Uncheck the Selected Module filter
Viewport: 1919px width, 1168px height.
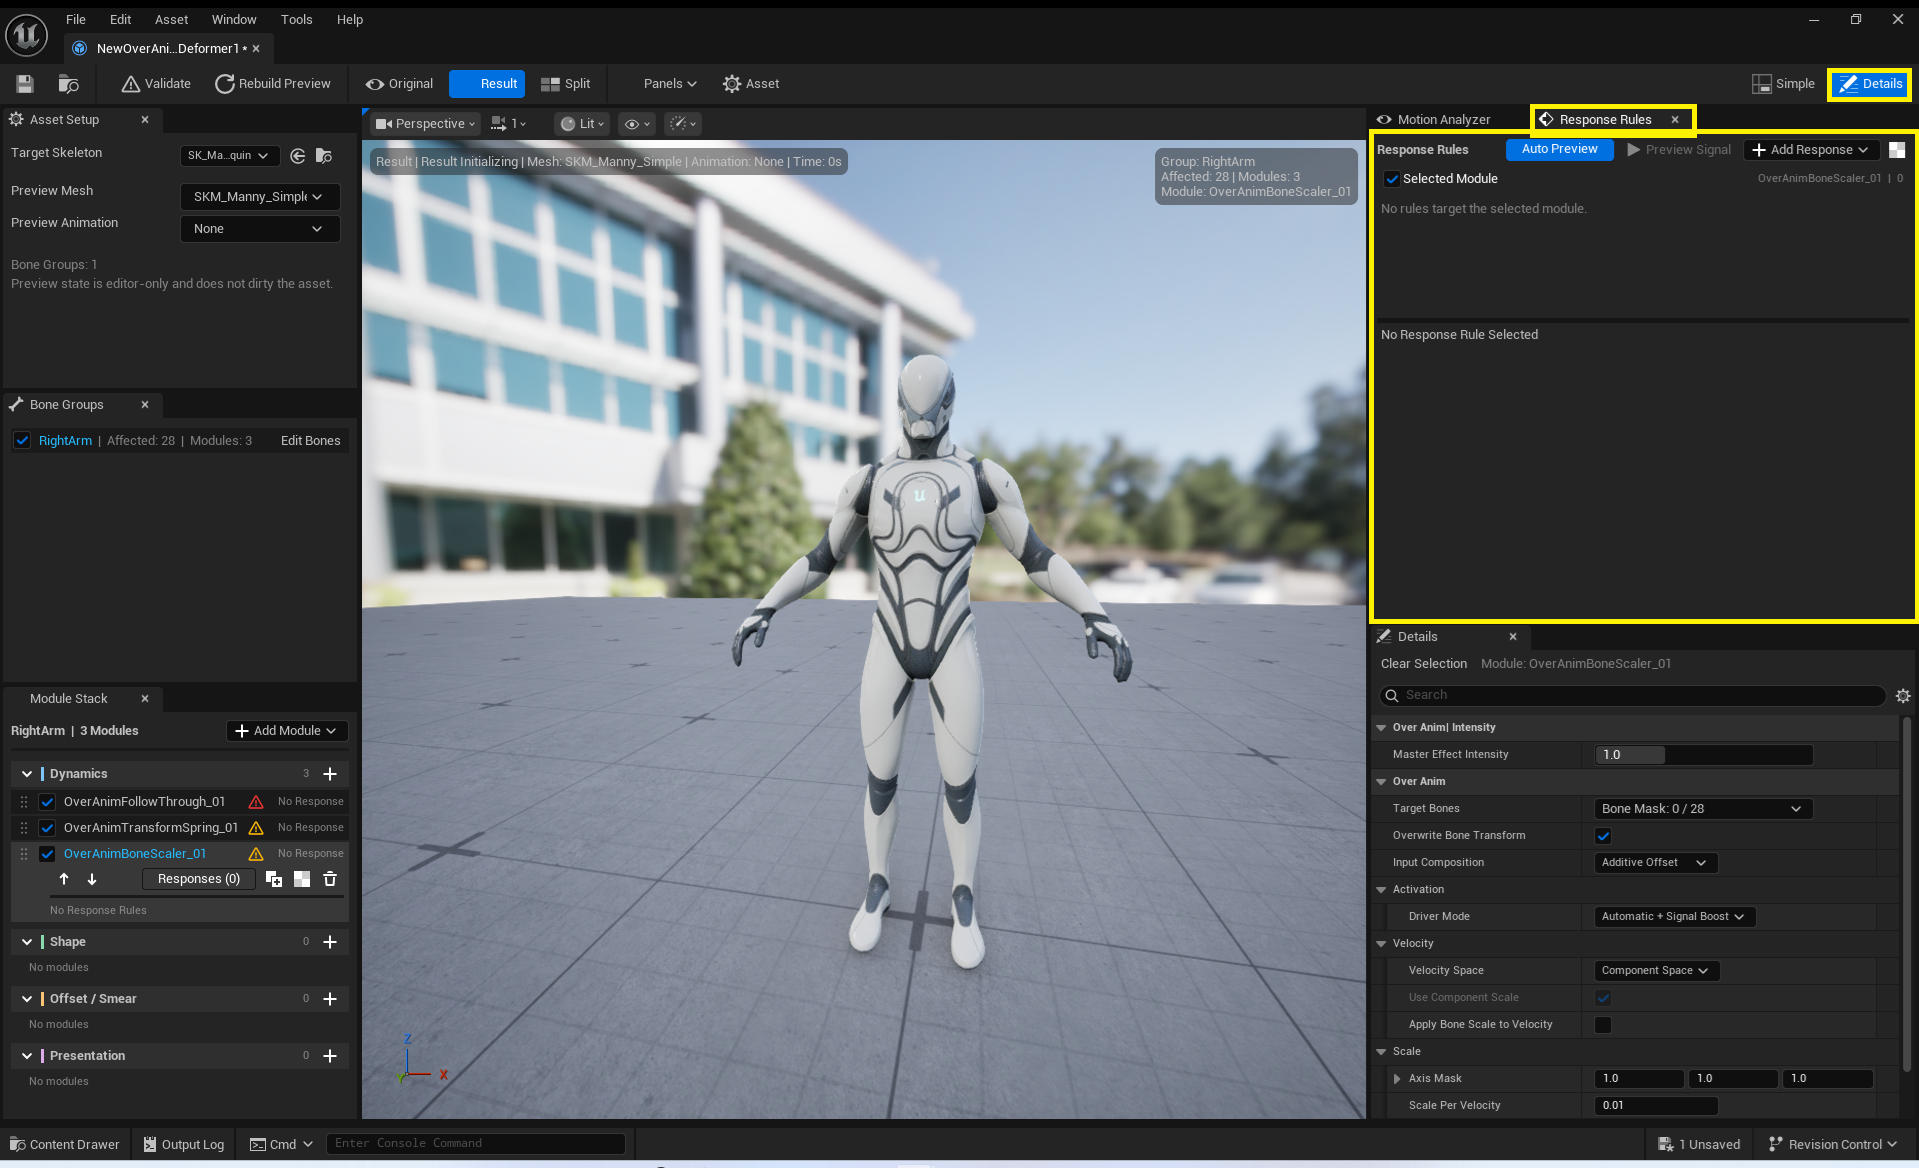(1391, 179)
